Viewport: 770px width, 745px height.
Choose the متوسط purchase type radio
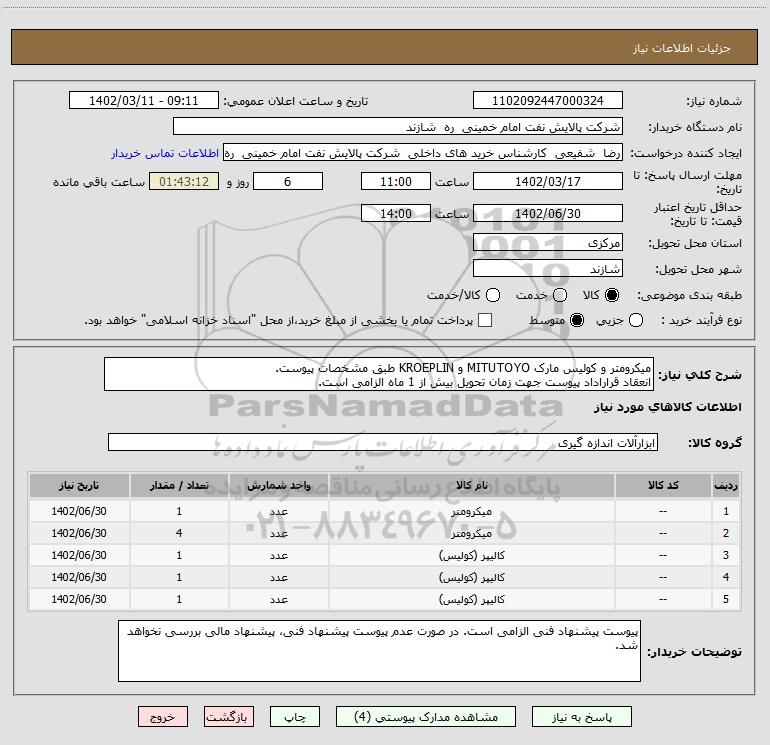point(577,320)
